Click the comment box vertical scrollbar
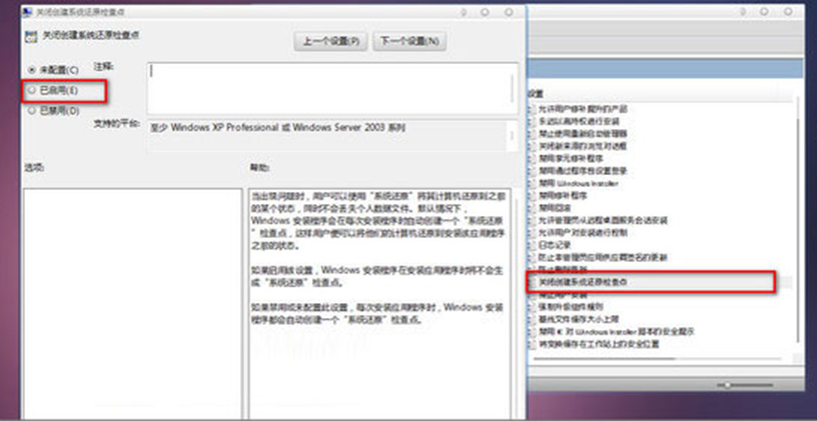The height and width of the screenshot is (421, 817). click(x=513, y=88)
